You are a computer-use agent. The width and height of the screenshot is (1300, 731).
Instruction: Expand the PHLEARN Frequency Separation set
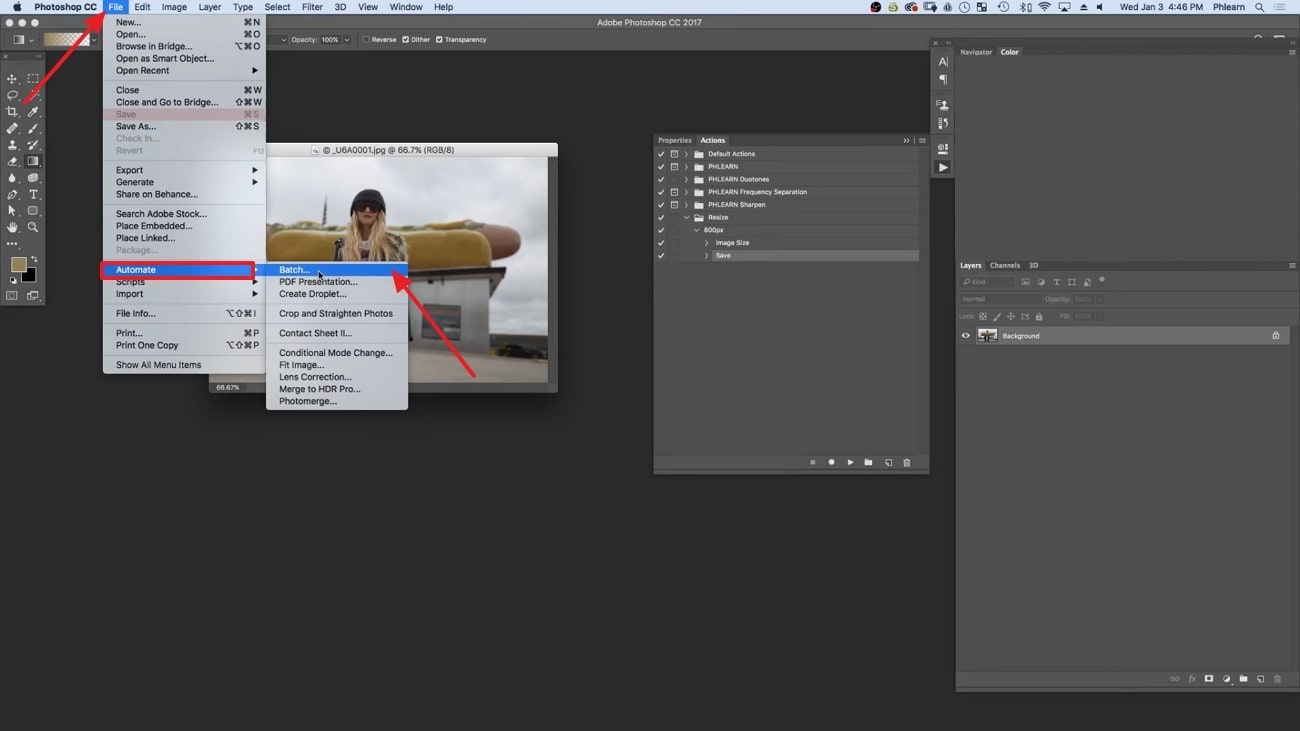[686, 192]
